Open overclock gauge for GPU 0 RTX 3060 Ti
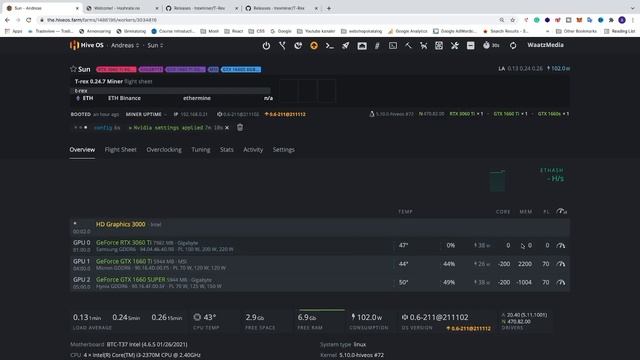 [561, 245]
